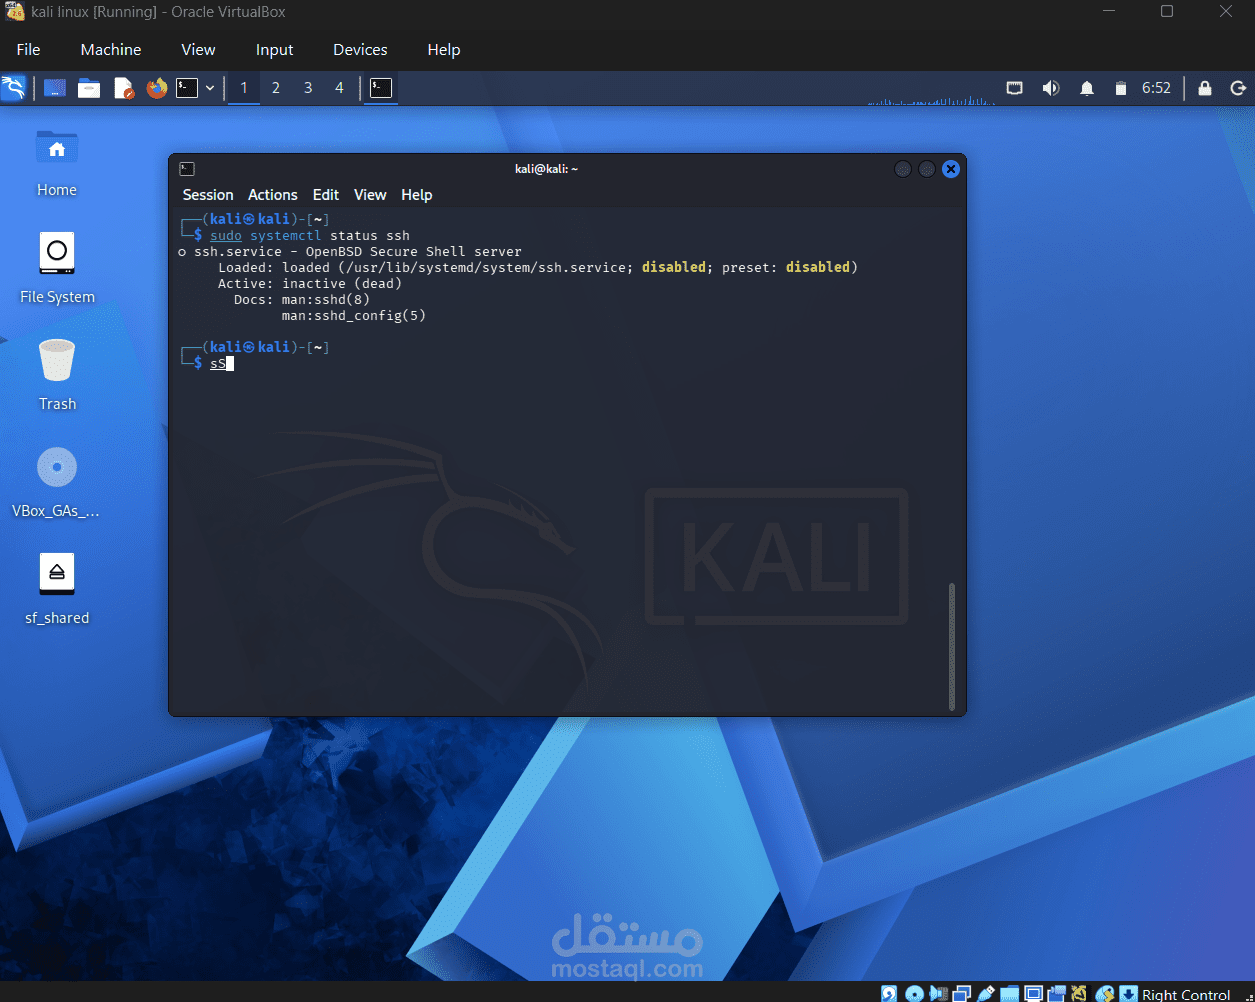Open the volume control in the tray
The image size is (1255, 1002).
(1050, 88)
